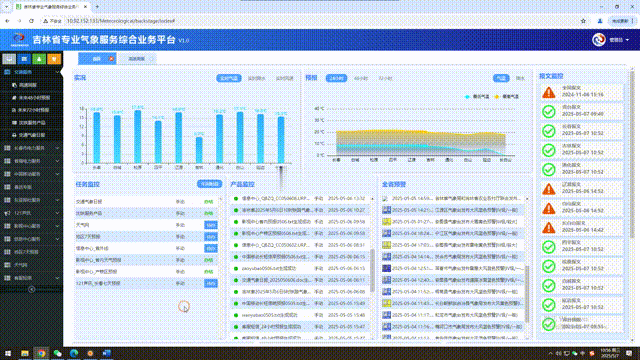Image resolution: width=640 pixels, height=360 pixels.
Task: Click the gray monitor icon in sidebar toolbar
Action: coord(9,59)
